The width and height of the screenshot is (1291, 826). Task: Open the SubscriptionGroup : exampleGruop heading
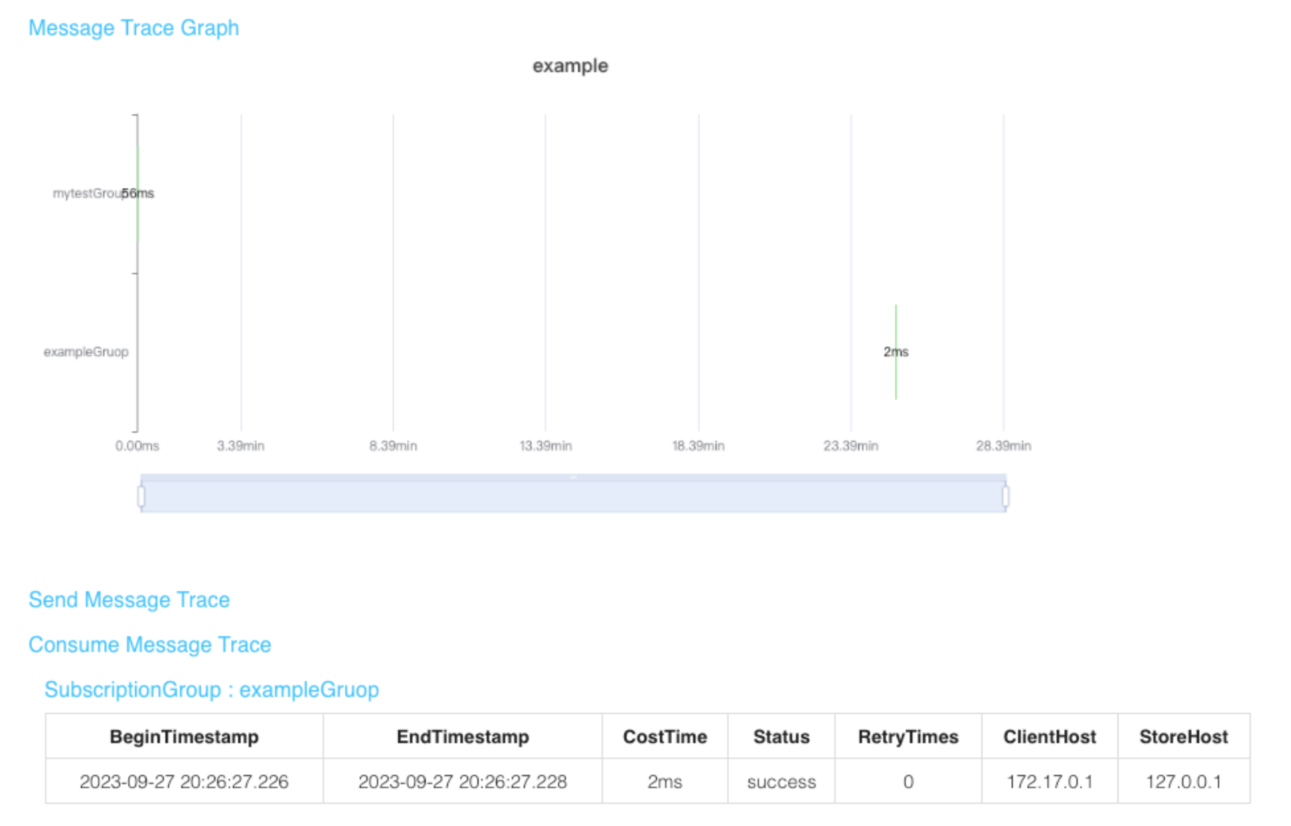pyautogui.click(x=212, y=690)
